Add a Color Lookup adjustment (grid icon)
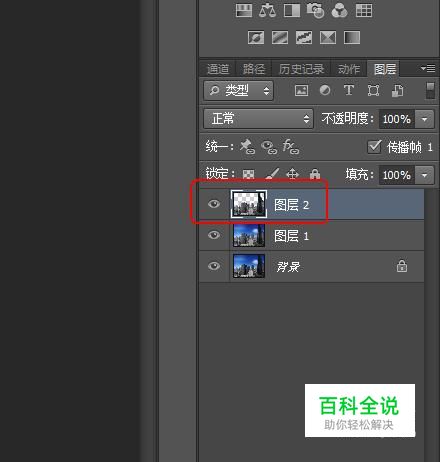Screen dimensions: 440x462 pyautogui.click(x=364, y=10)
